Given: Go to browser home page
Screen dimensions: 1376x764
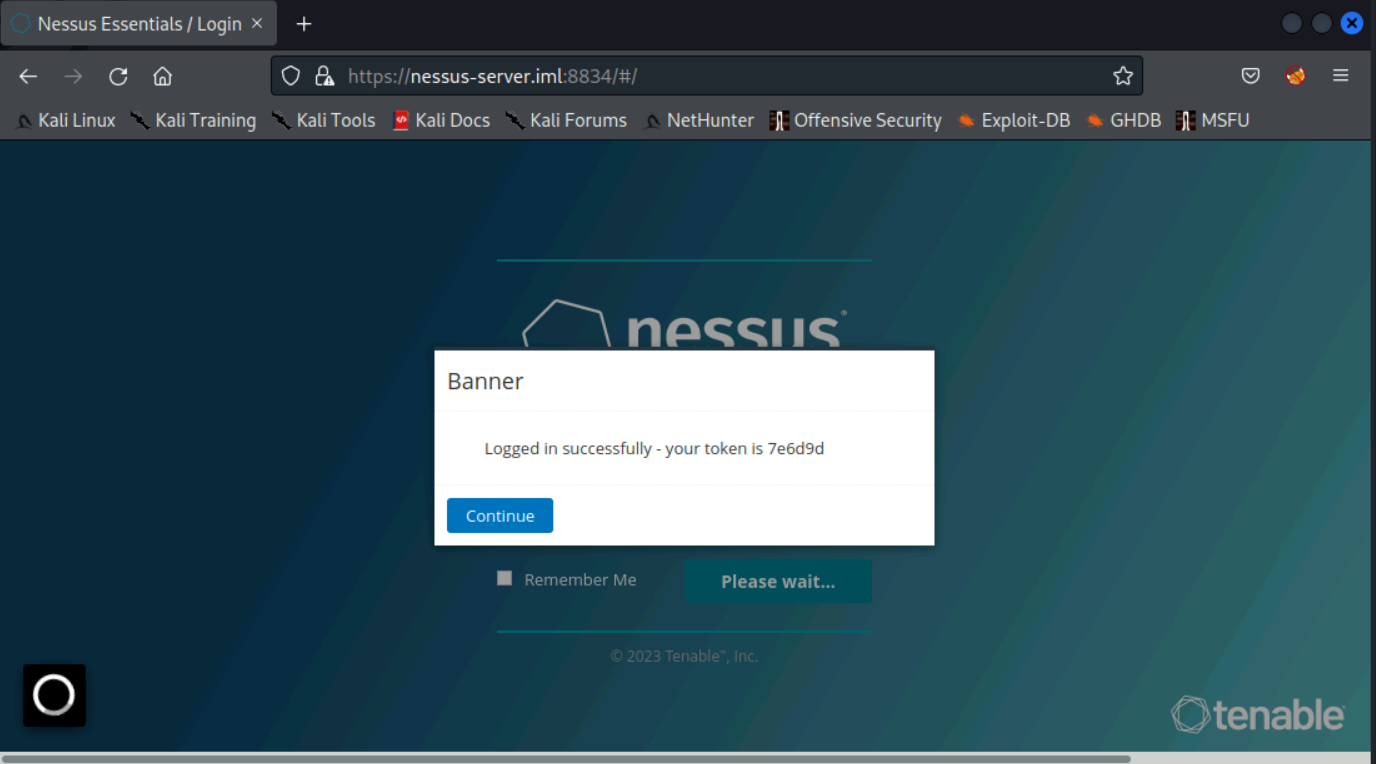Looking at the screenshot, I should click(162, 76).
